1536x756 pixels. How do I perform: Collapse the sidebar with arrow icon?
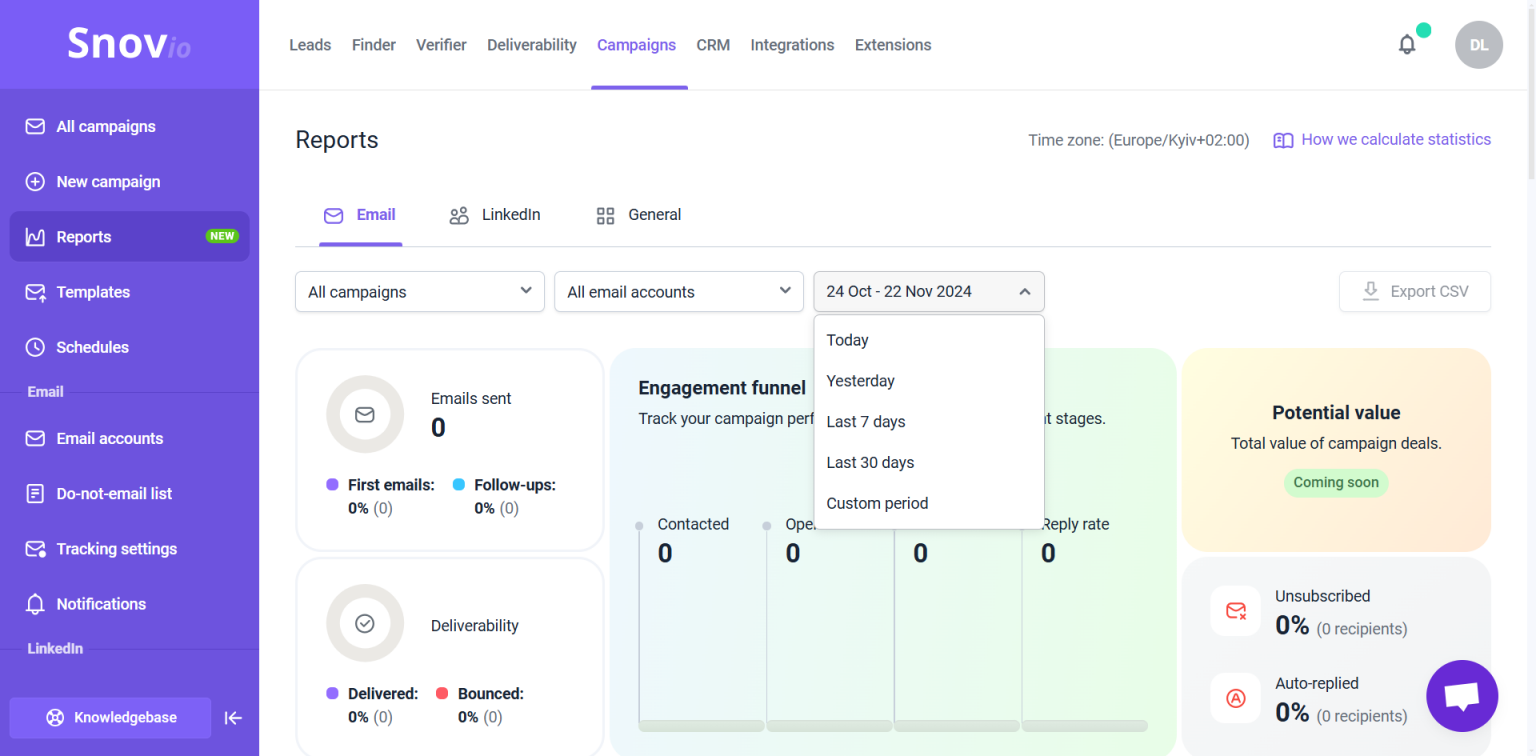click(233, 718)
